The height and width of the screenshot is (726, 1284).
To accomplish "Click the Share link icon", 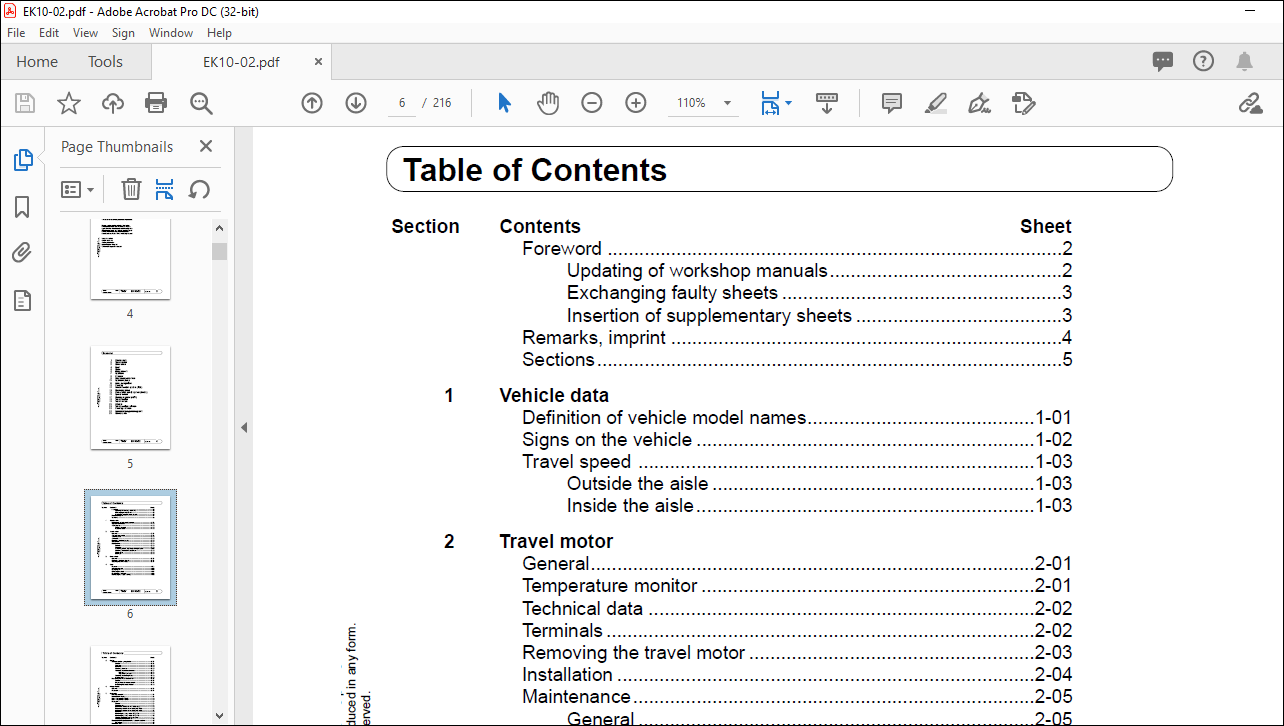I will 1250,103.
